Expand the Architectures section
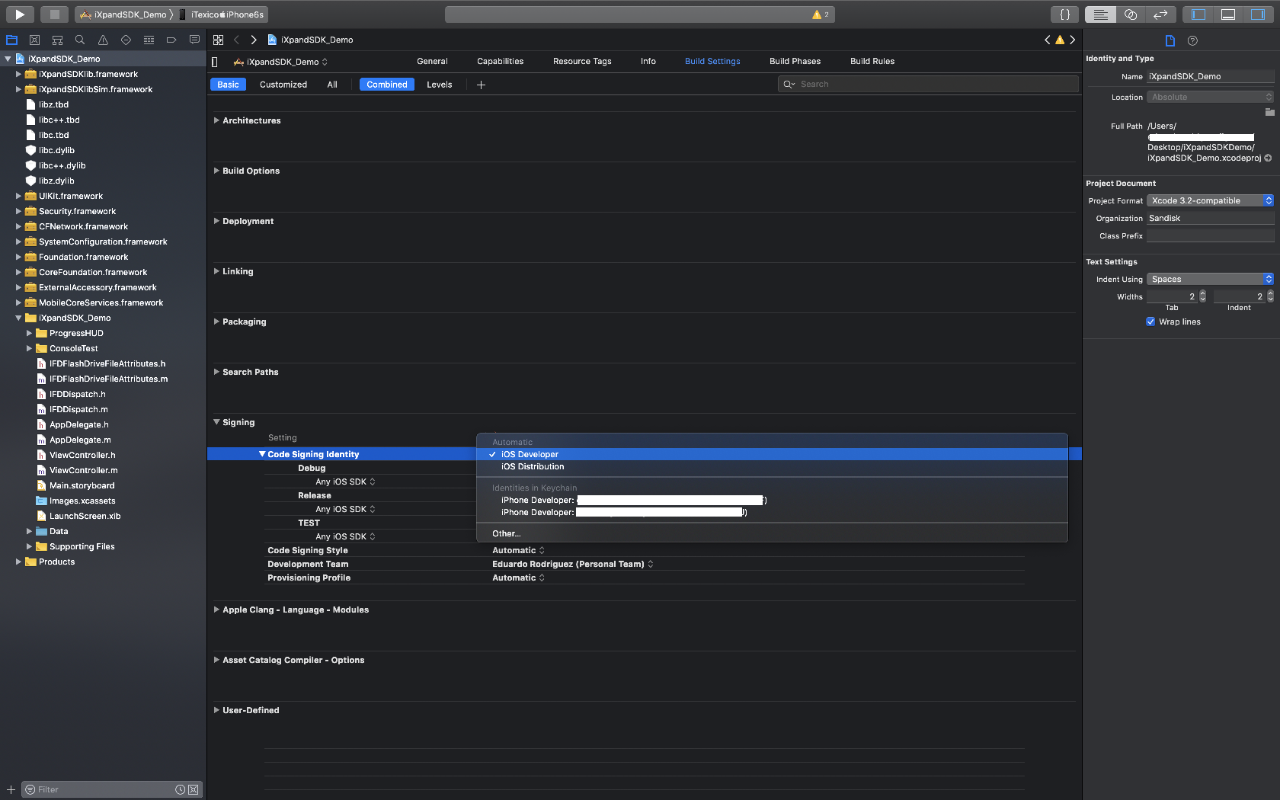This screenshot has height=800, width=1280. pos(217,121)
